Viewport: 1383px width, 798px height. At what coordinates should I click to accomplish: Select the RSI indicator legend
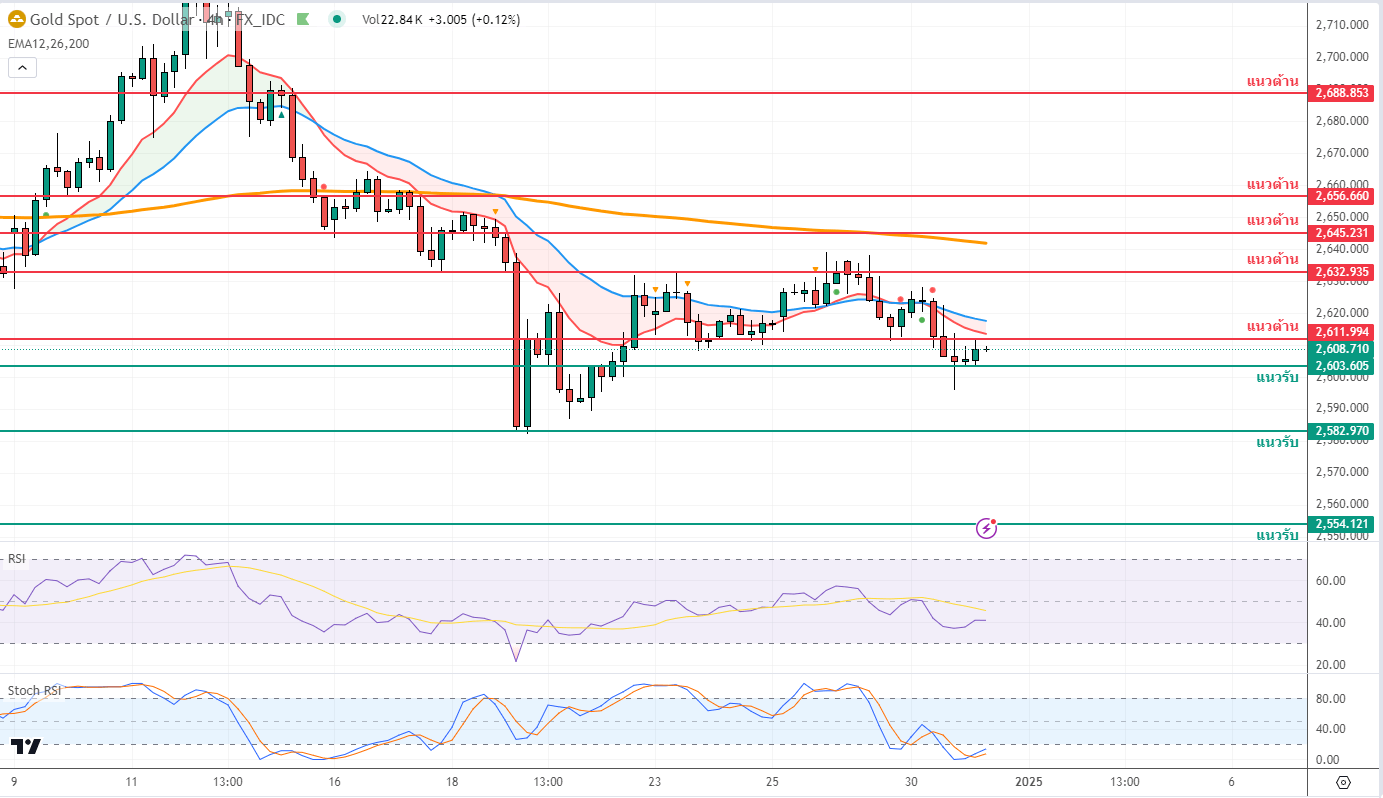point(16,559)
